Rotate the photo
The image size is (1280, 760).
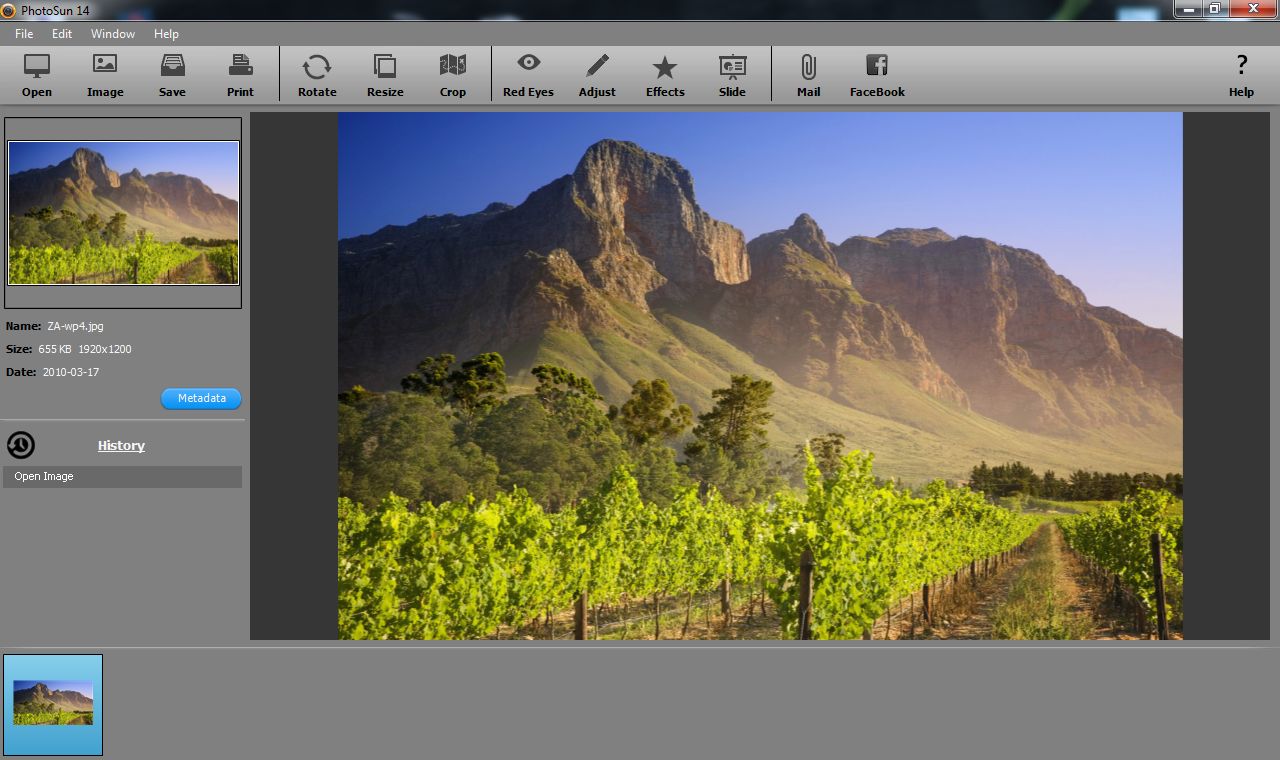click(x=316, y=74)
